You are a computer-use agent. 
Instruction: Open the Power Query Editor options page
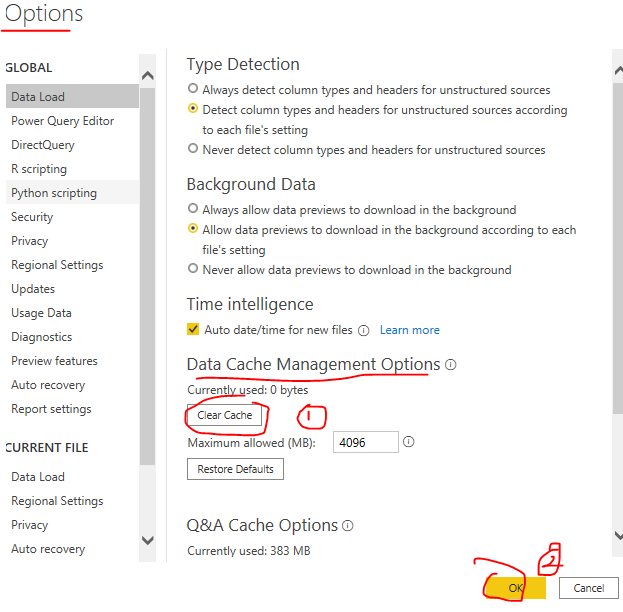[x=72, y=120]
